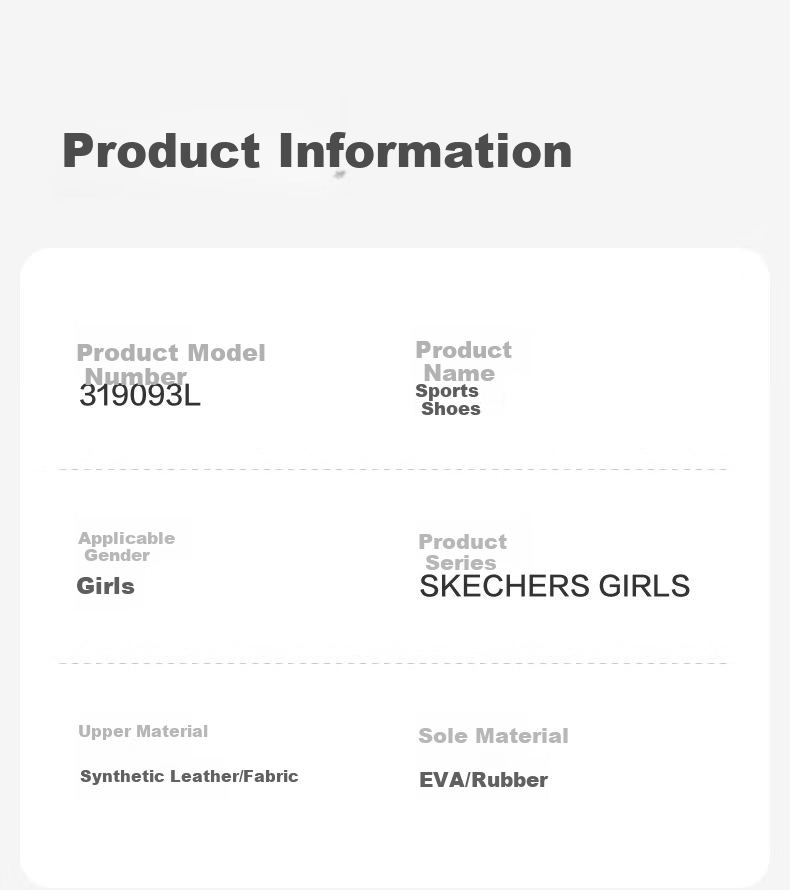Click the word SKECHERS in series value
790x890 pixels.
(505, 586)
